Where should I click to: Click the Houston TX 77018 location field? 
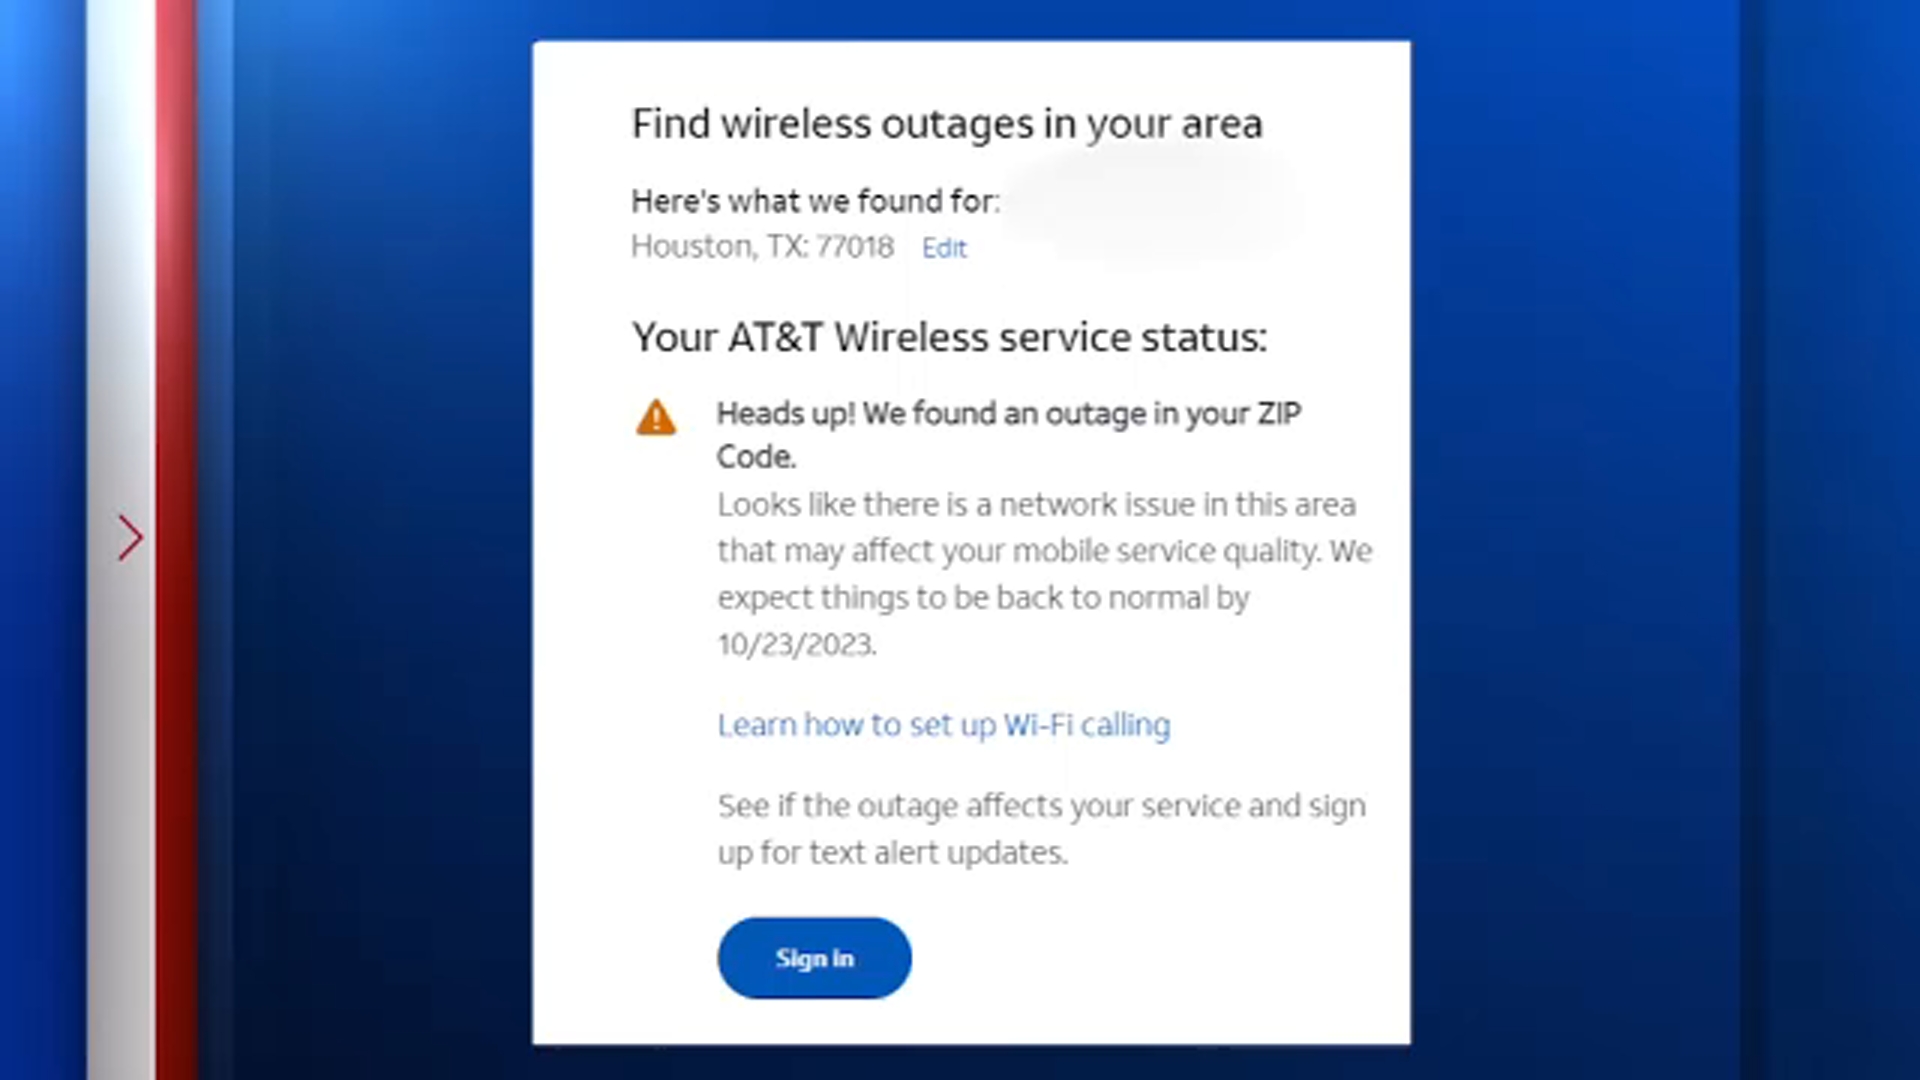(x=762, y=247)
